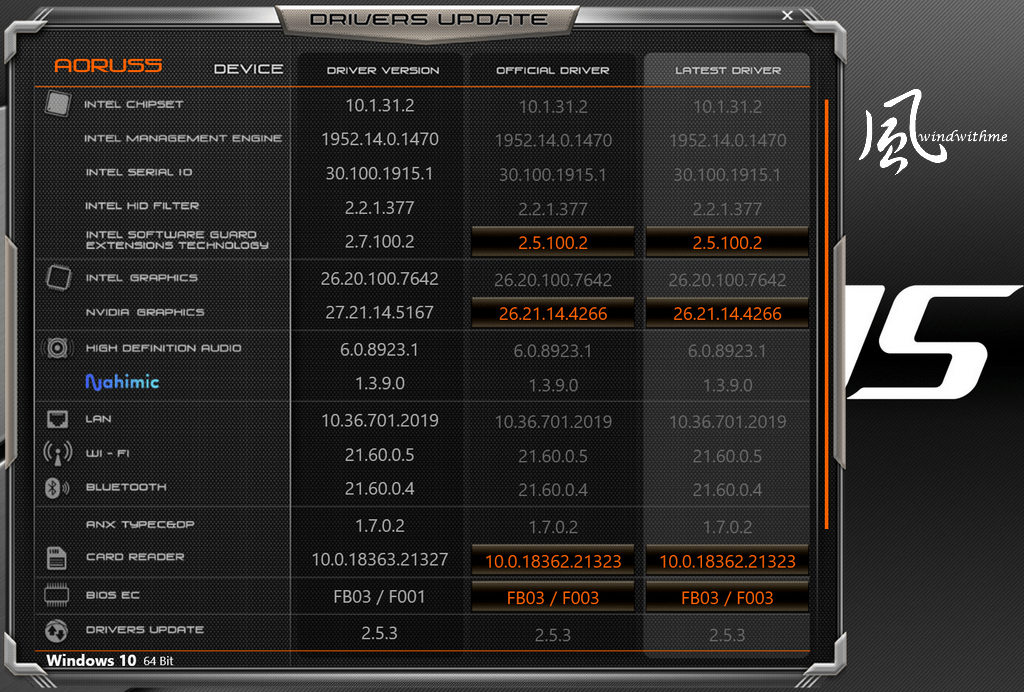Screen dimensions: 1024x692
Task: Click latest Card Reader driver 10.0.18362.21323
Action: [727, 561]
